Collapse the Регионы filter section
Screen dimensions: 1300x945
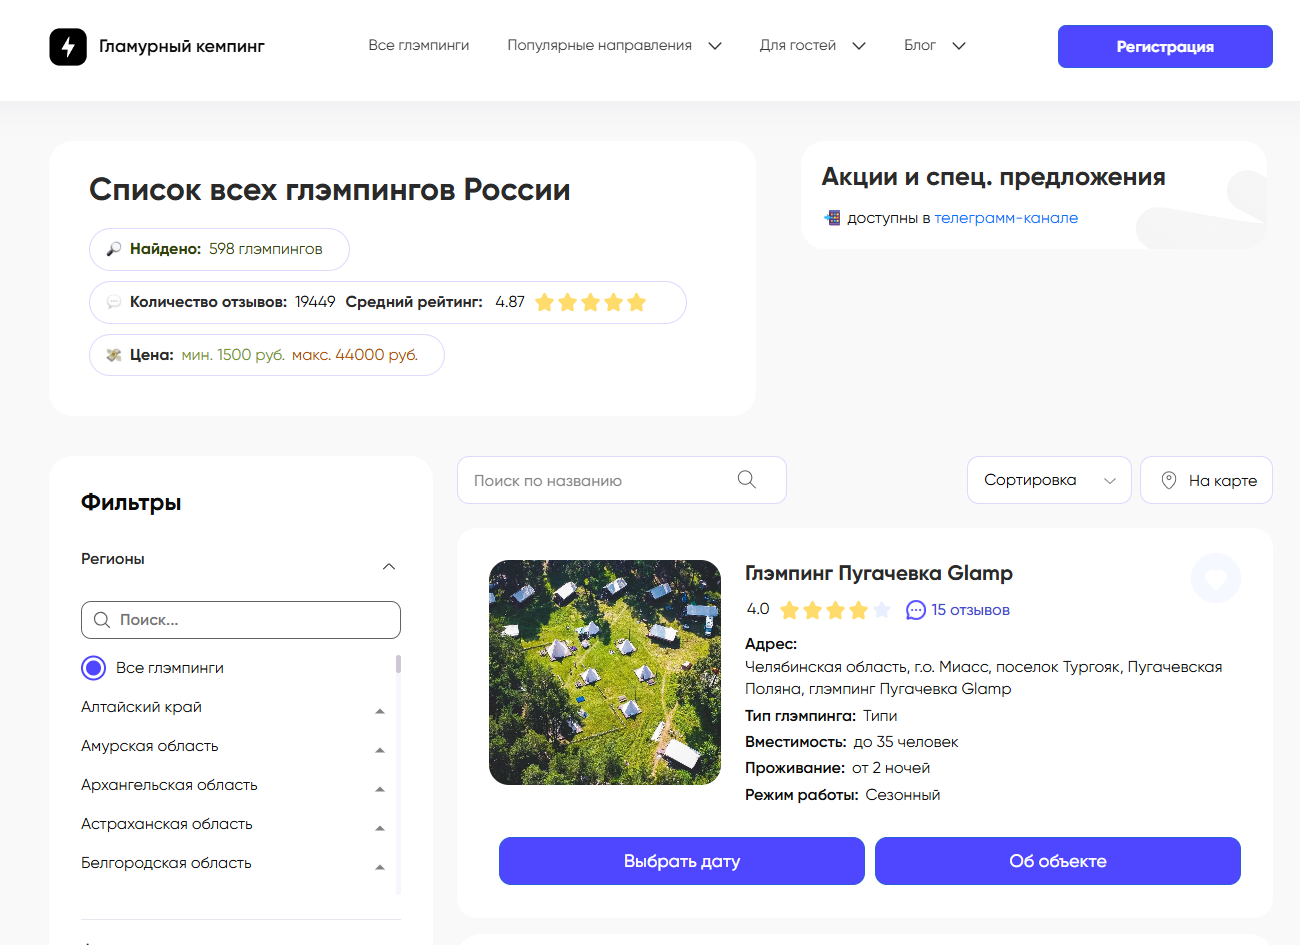[389, 567]
